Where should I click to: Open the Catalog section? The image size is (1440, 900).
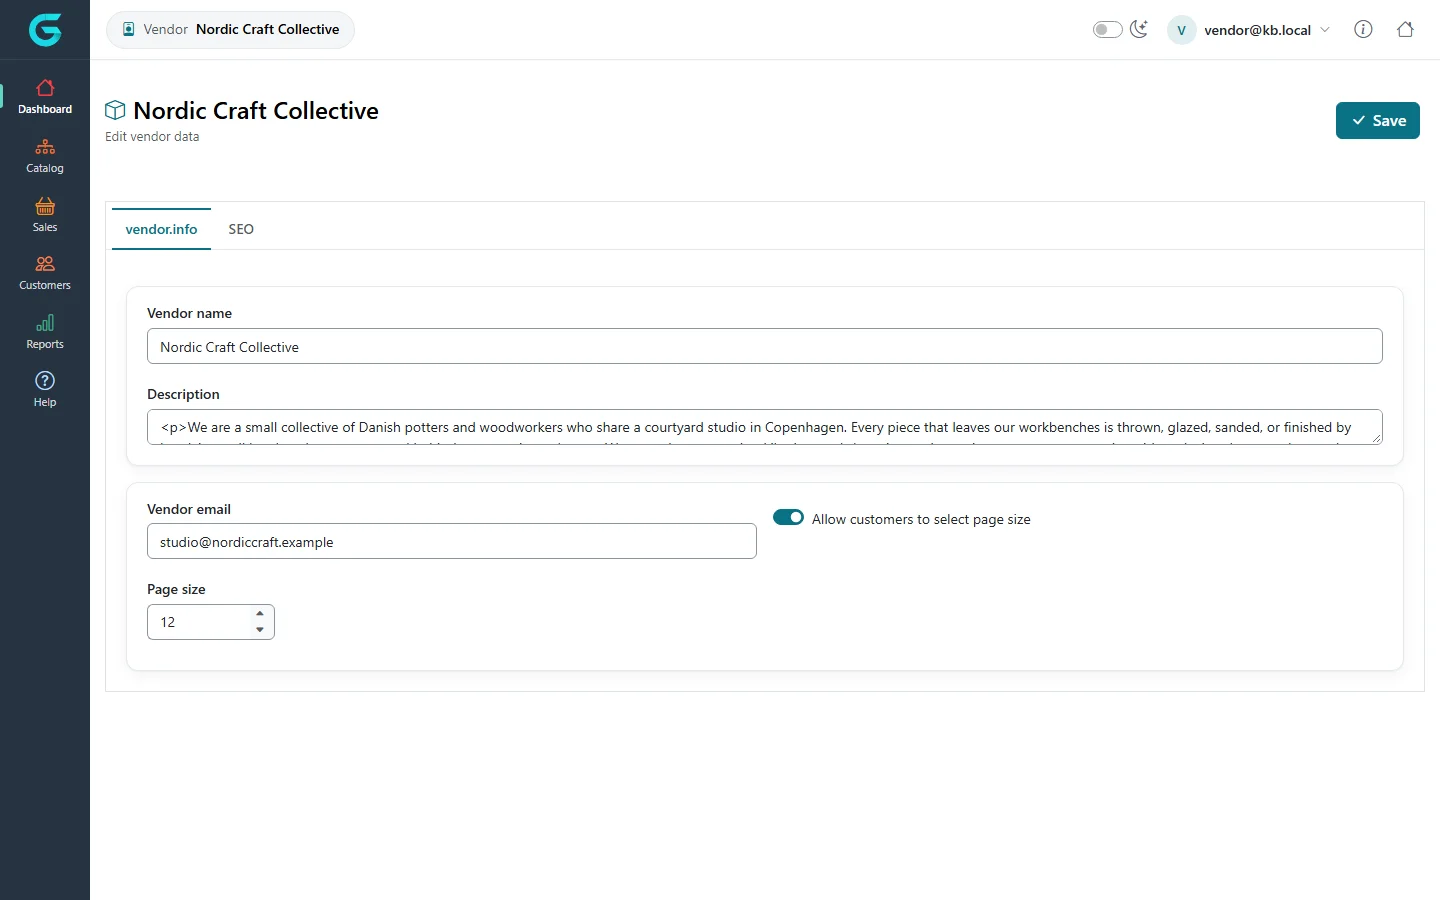point(45,156)
